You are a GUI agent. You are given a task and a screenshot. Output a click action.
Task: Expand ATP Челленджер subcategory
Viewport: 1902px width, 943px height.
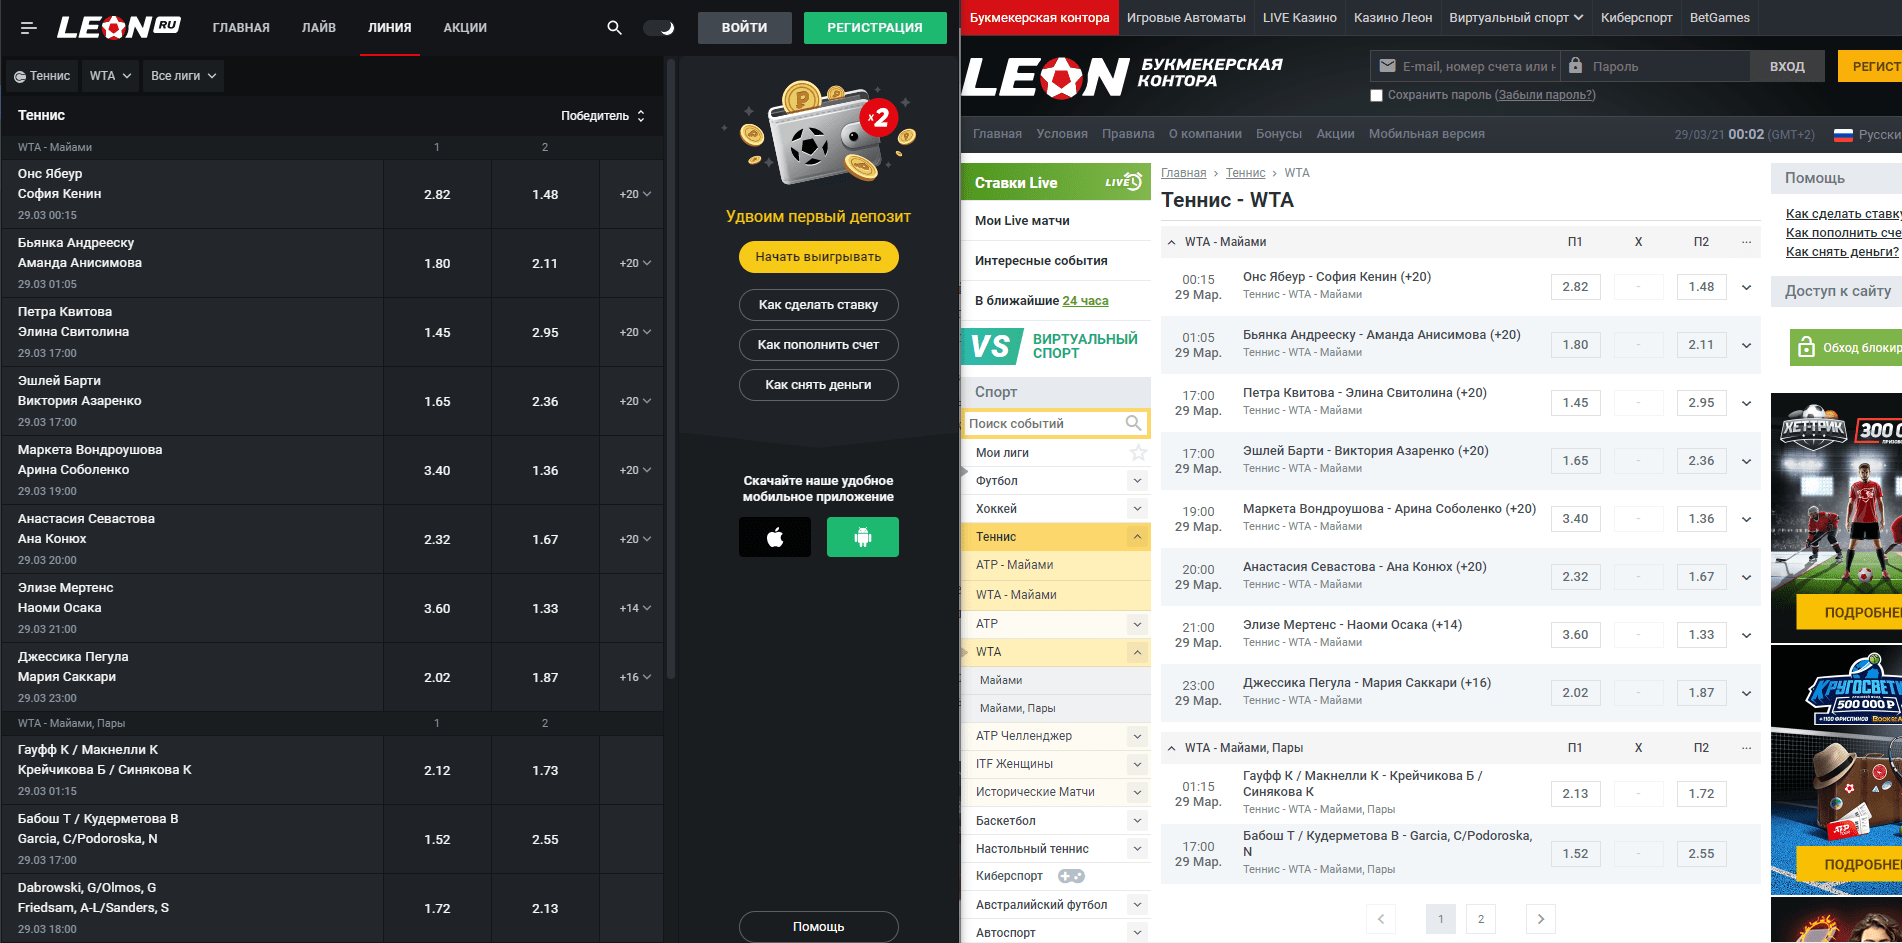pyautogui.click(x=1137, y=736)
